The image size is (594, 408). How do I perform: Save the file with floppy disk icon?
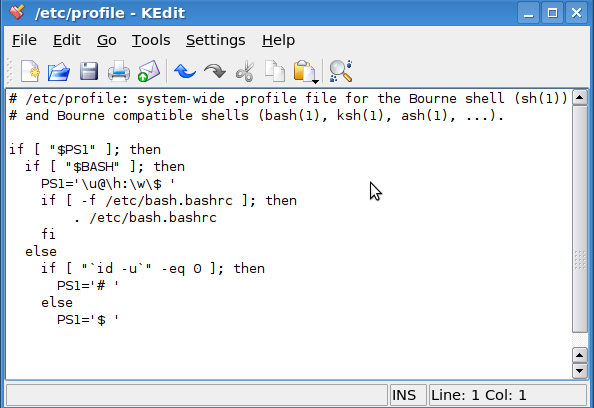coord(89,71)
